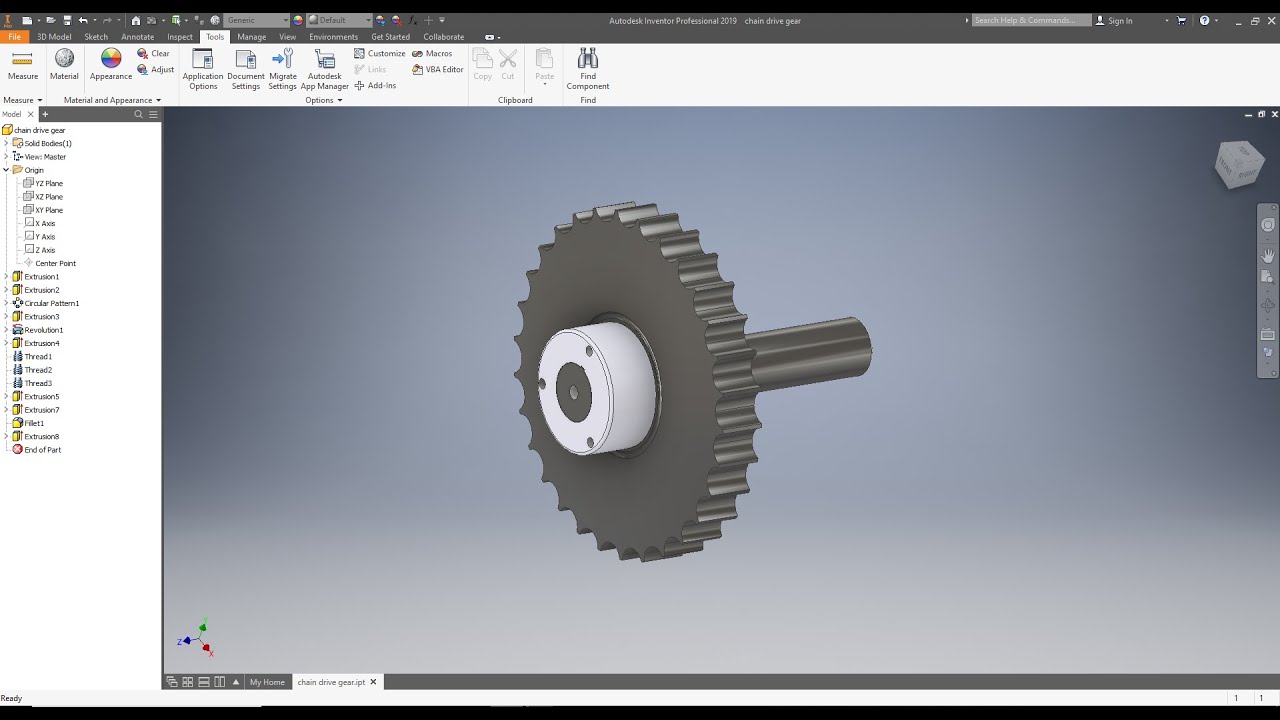Click the Adjust appearance tool

click(x=155, y=70)
